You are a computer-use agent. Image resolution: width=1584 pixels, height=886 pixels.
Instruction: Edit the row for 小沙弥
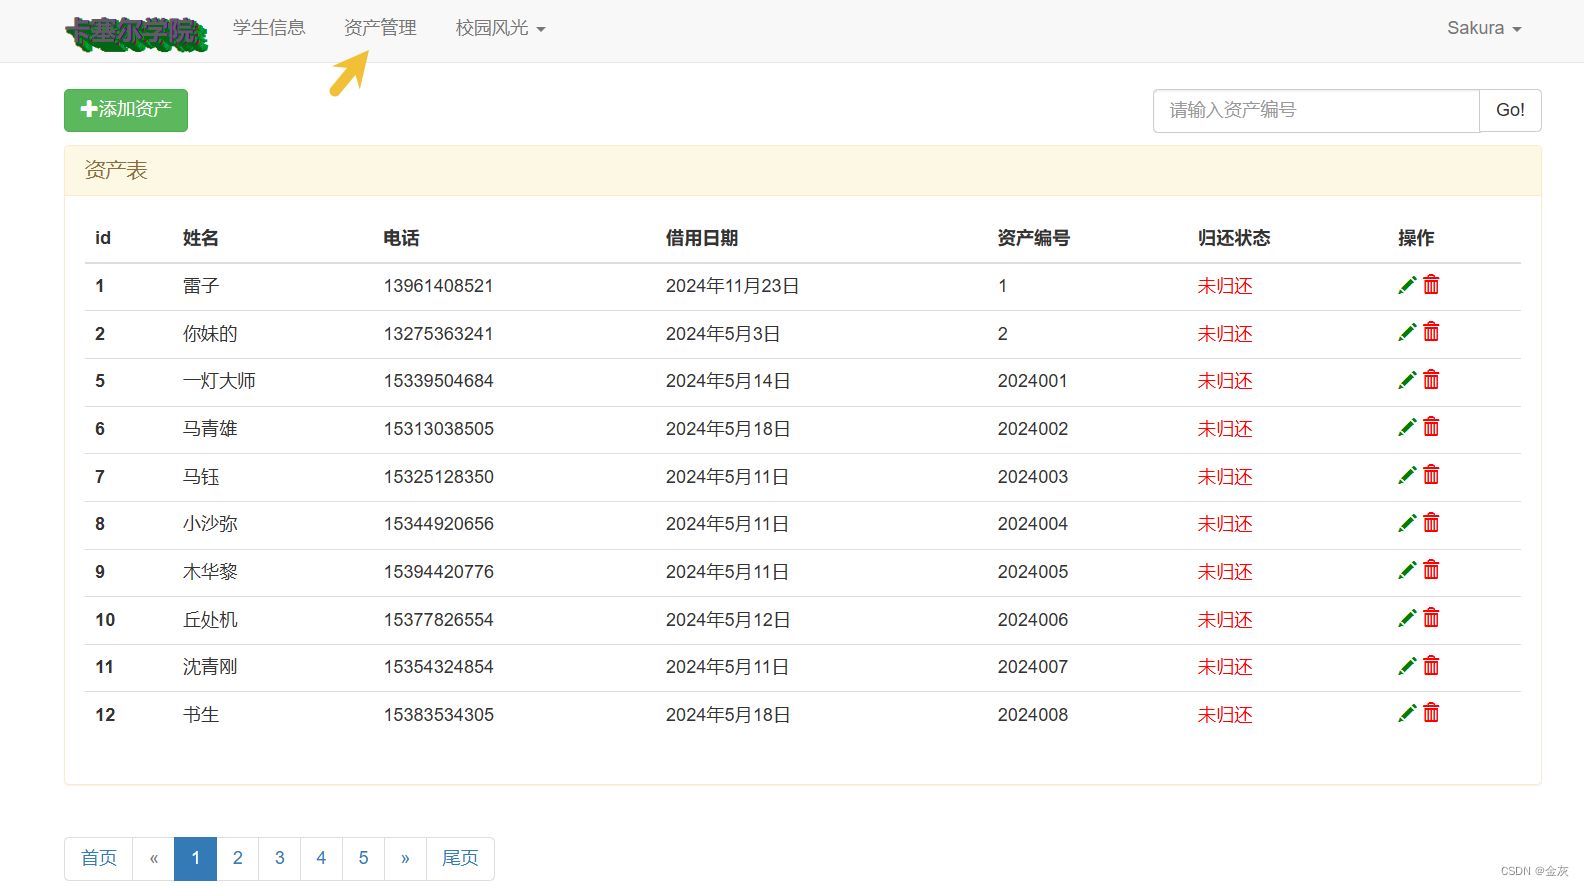(x=1407, y=523)
